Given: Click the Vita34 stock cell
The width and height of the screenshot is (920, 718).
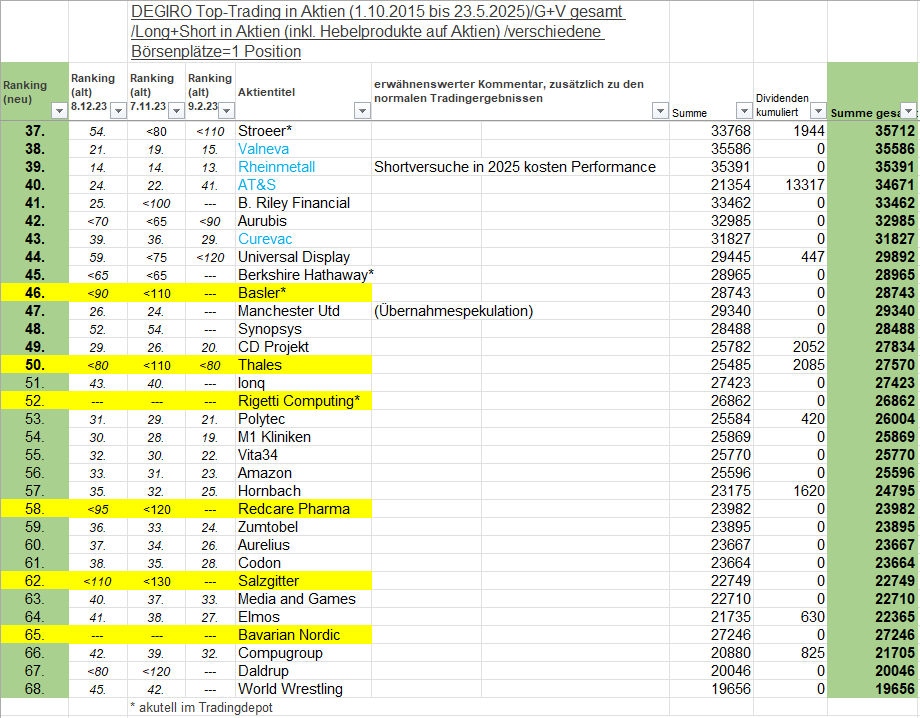Looking at the screenshot, I should click(303, 455).
